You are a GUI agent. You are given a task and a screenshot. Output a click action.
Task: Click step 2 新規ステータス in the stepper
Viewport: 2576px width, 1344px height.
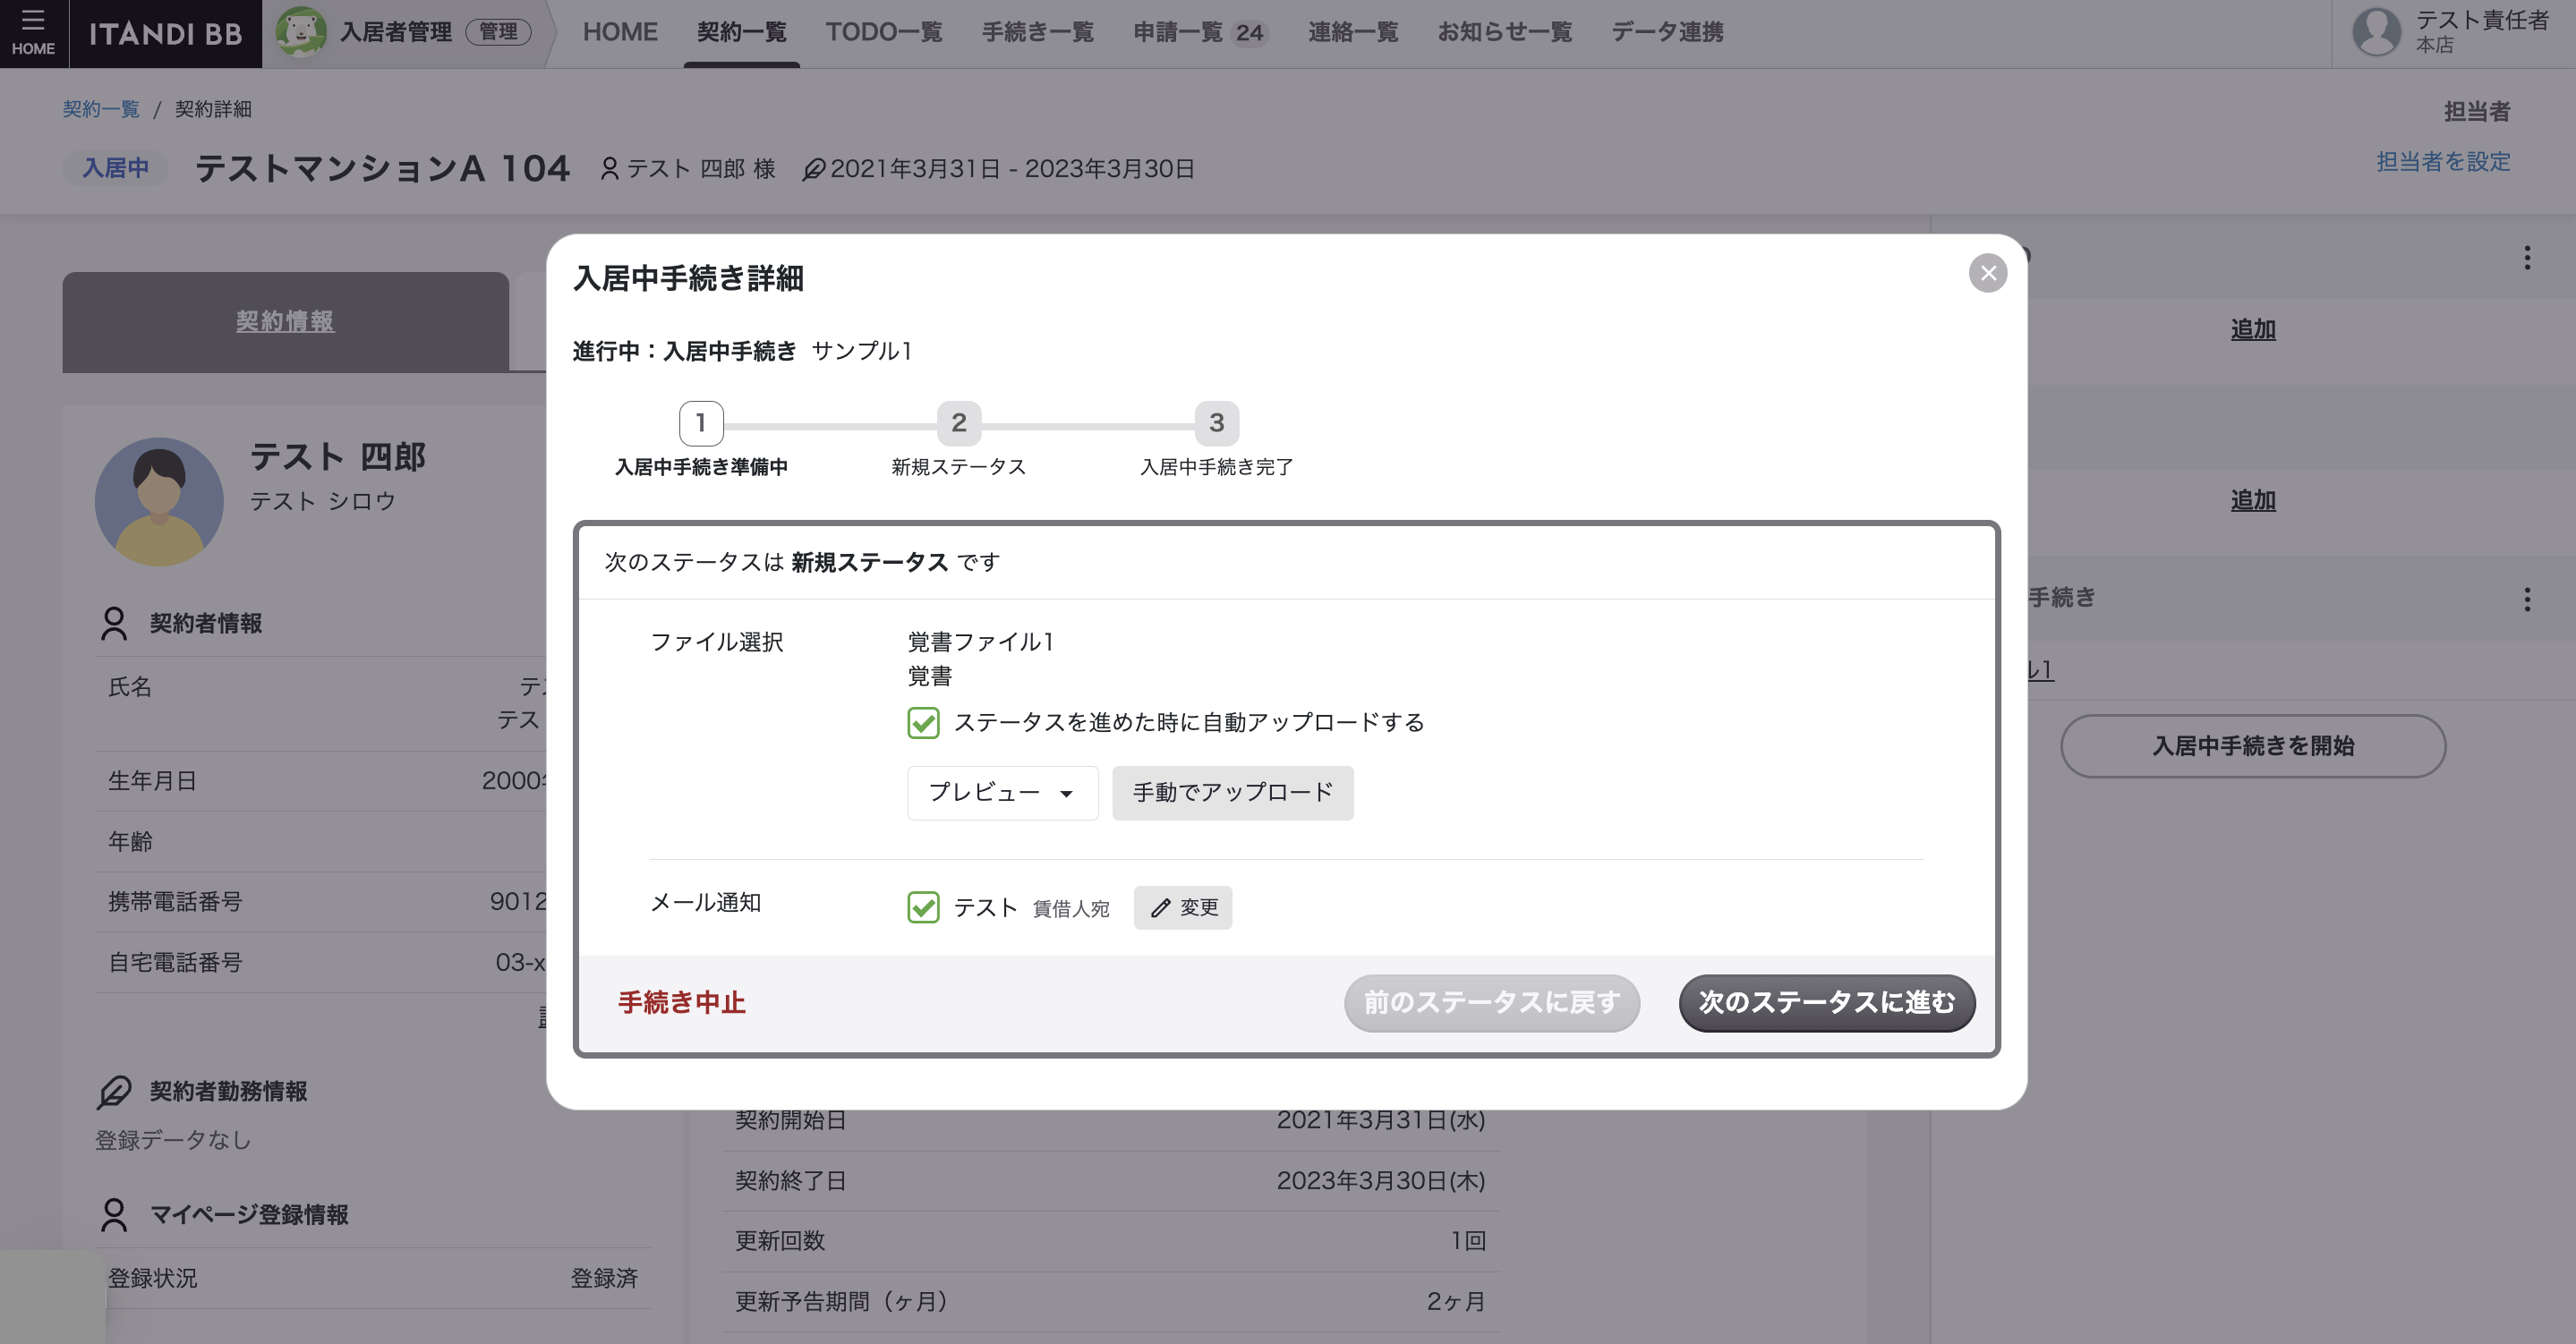(x=958, y=423)
